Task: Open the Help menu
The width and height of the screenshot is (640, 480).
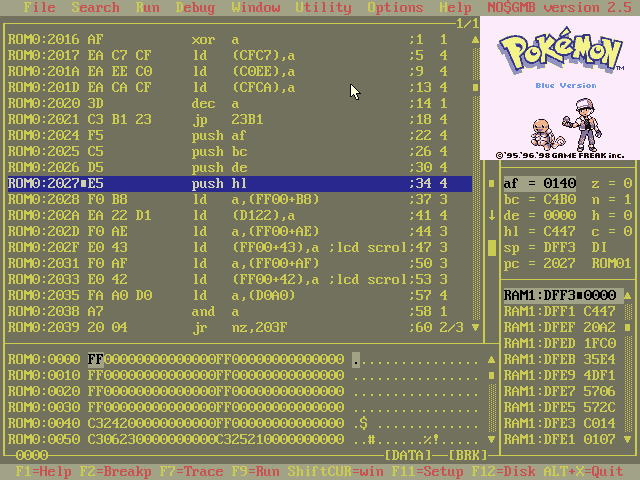Action: click(x=455, y=7)
